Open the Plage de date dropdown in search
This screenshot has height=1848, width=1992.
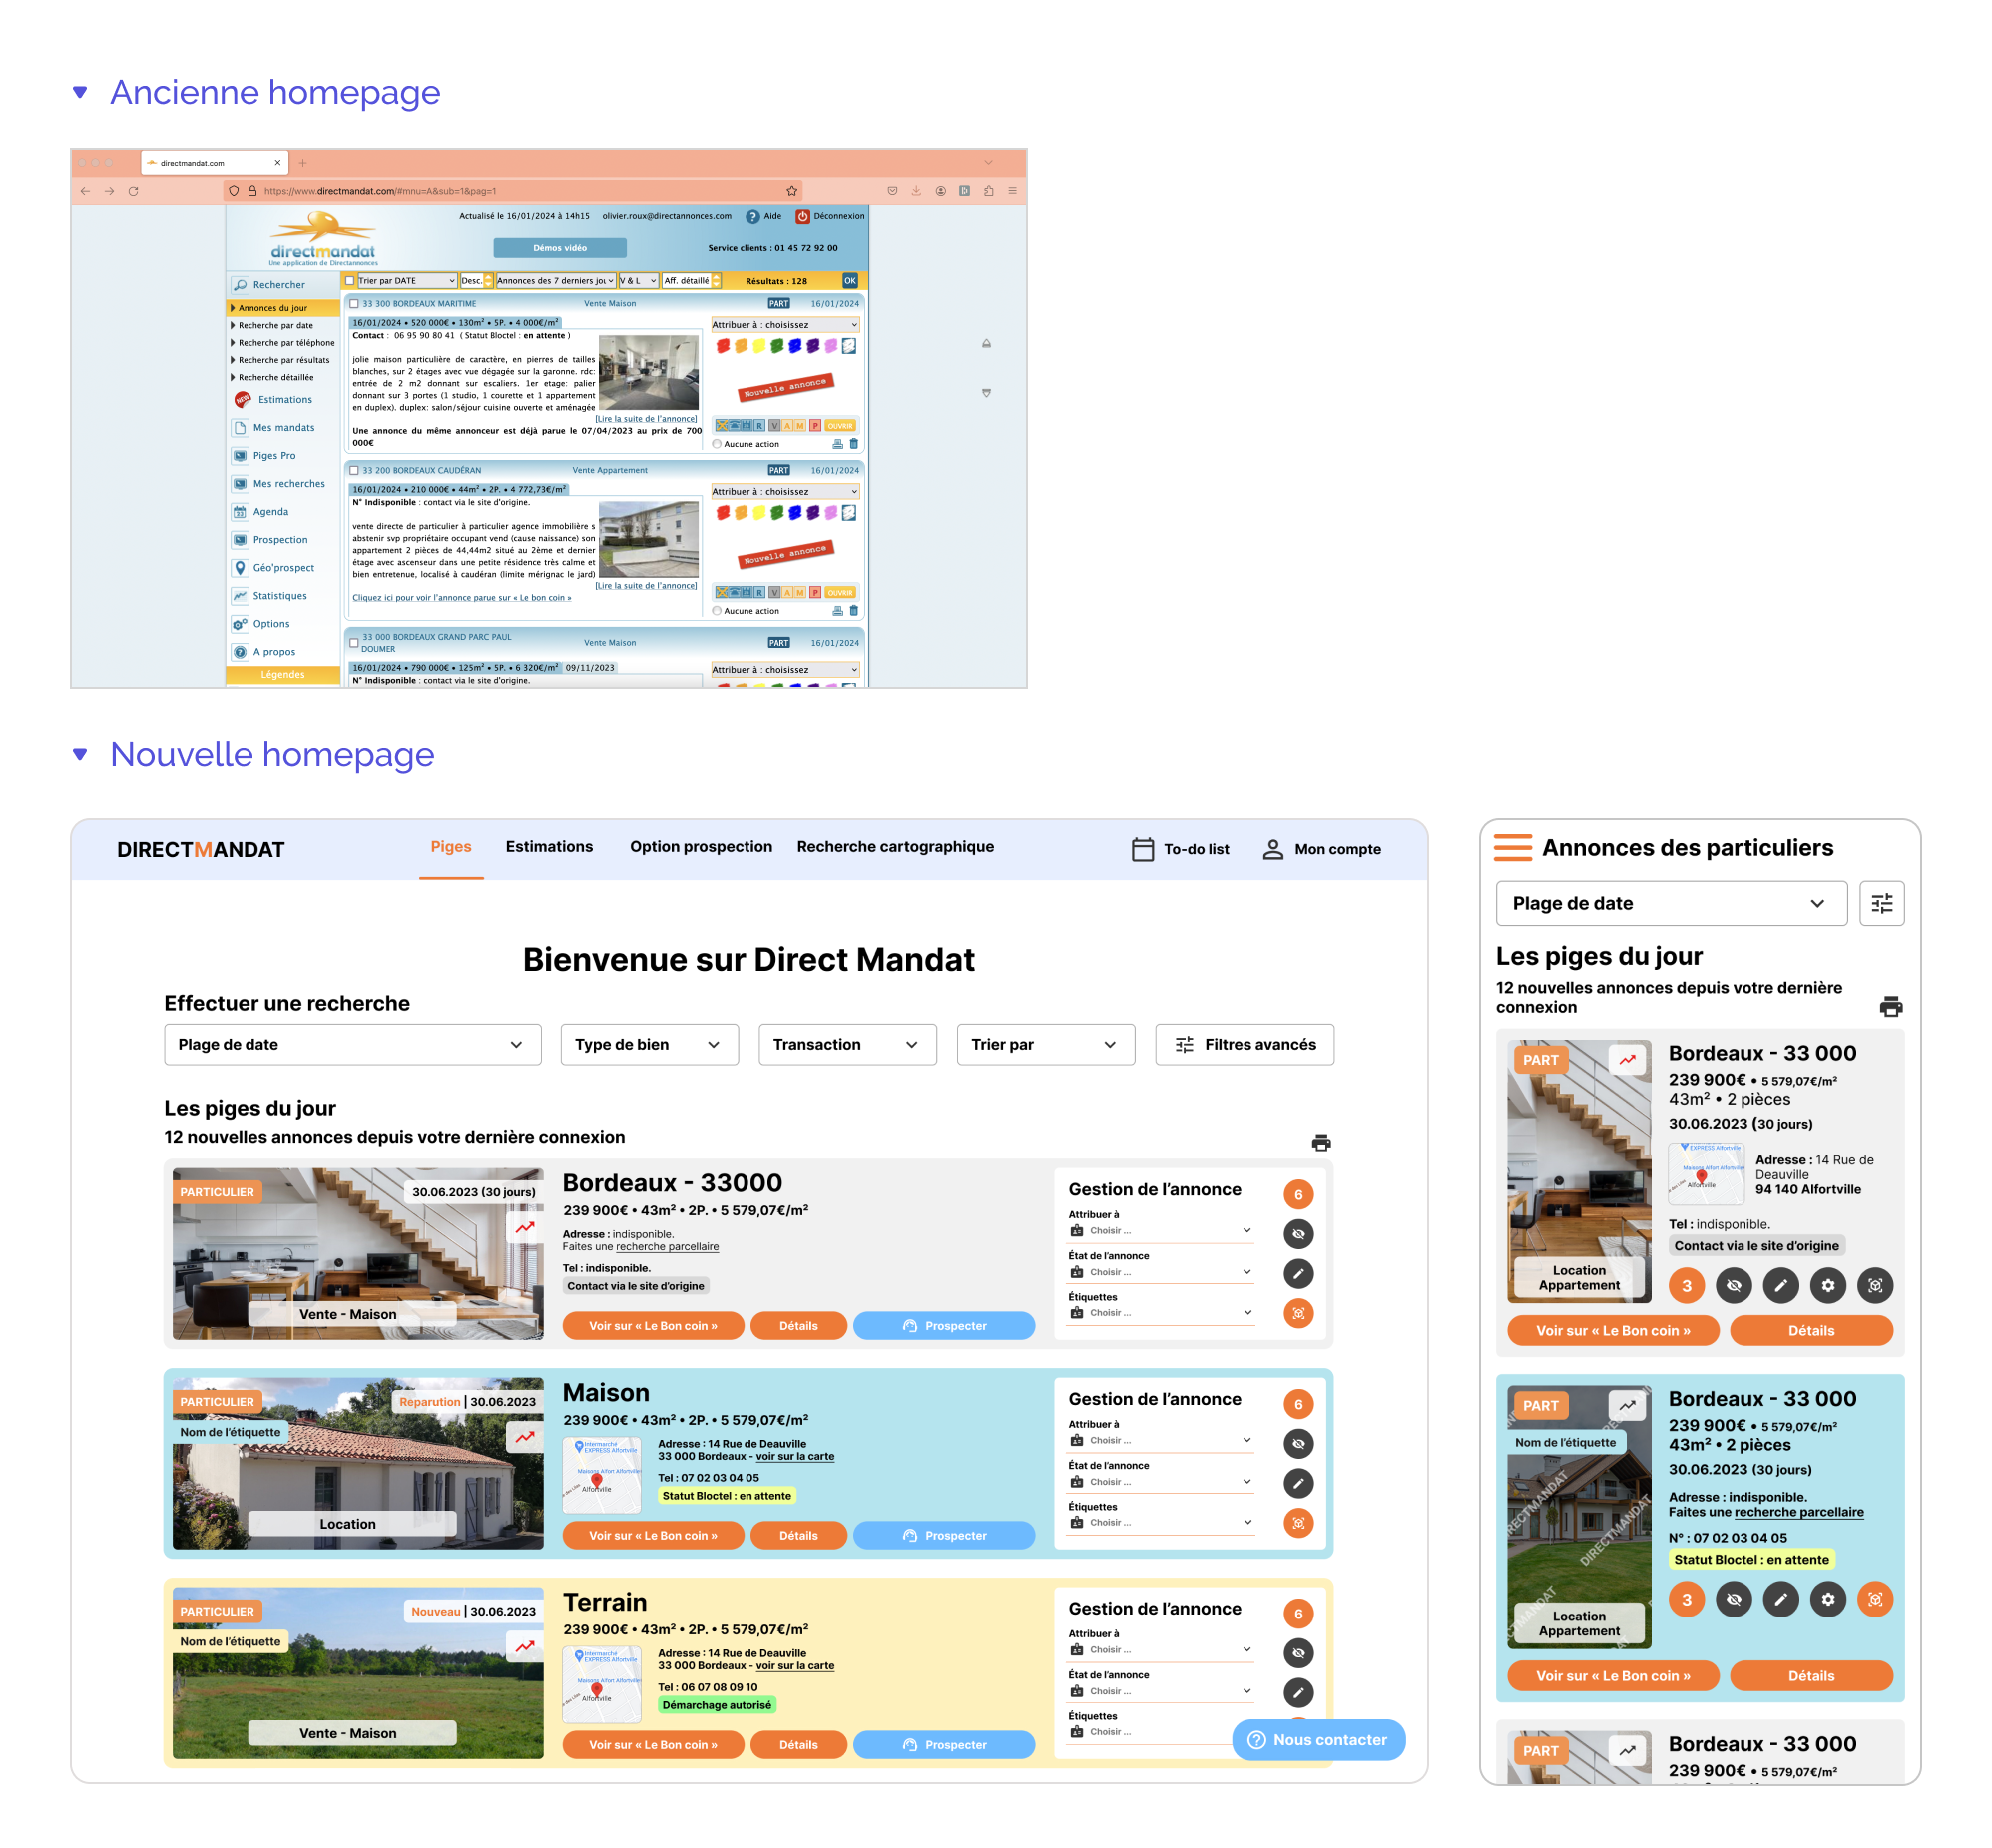pos(352,1044)
